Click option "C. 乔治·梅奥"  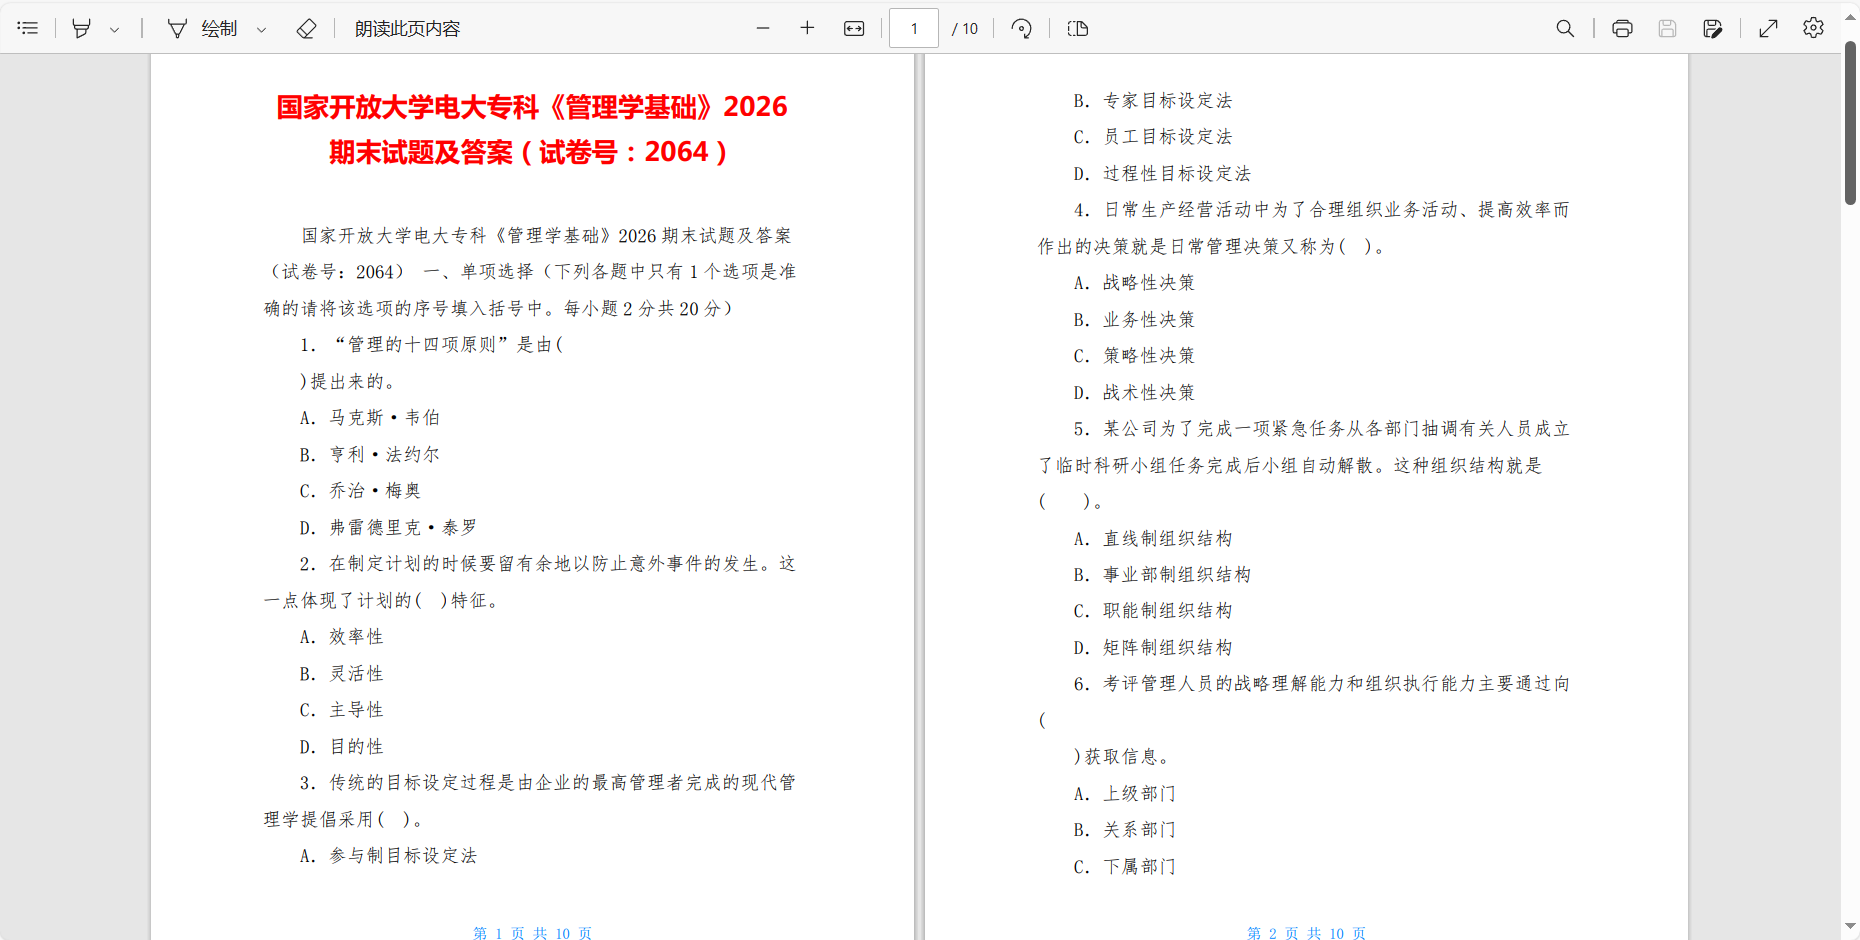[x=360, y=491]
